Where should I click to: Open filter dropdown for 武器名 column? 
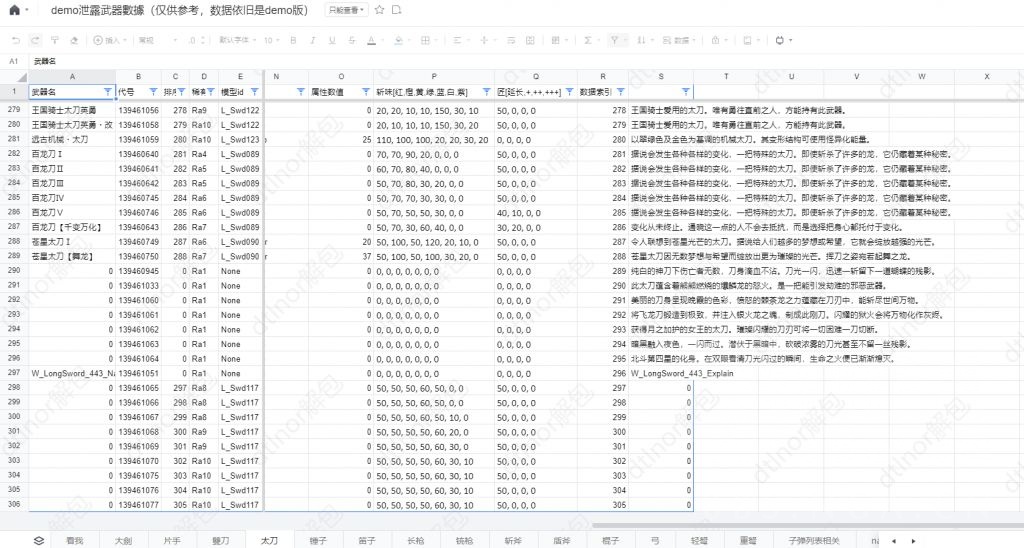click(108, 92)
